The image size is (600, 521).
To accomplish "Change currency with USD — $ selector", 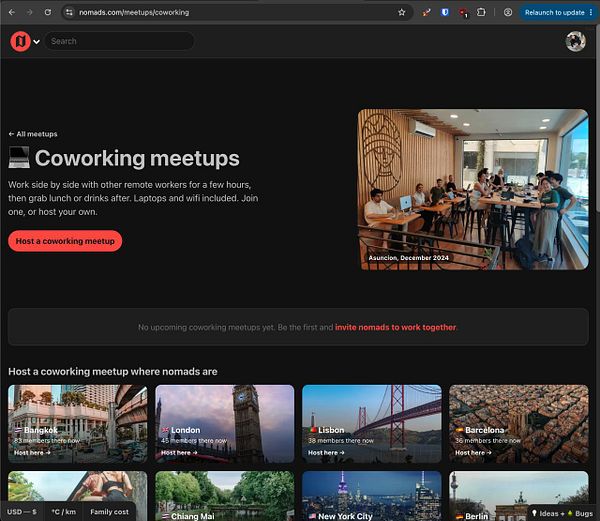I will [x=22, y=512].
